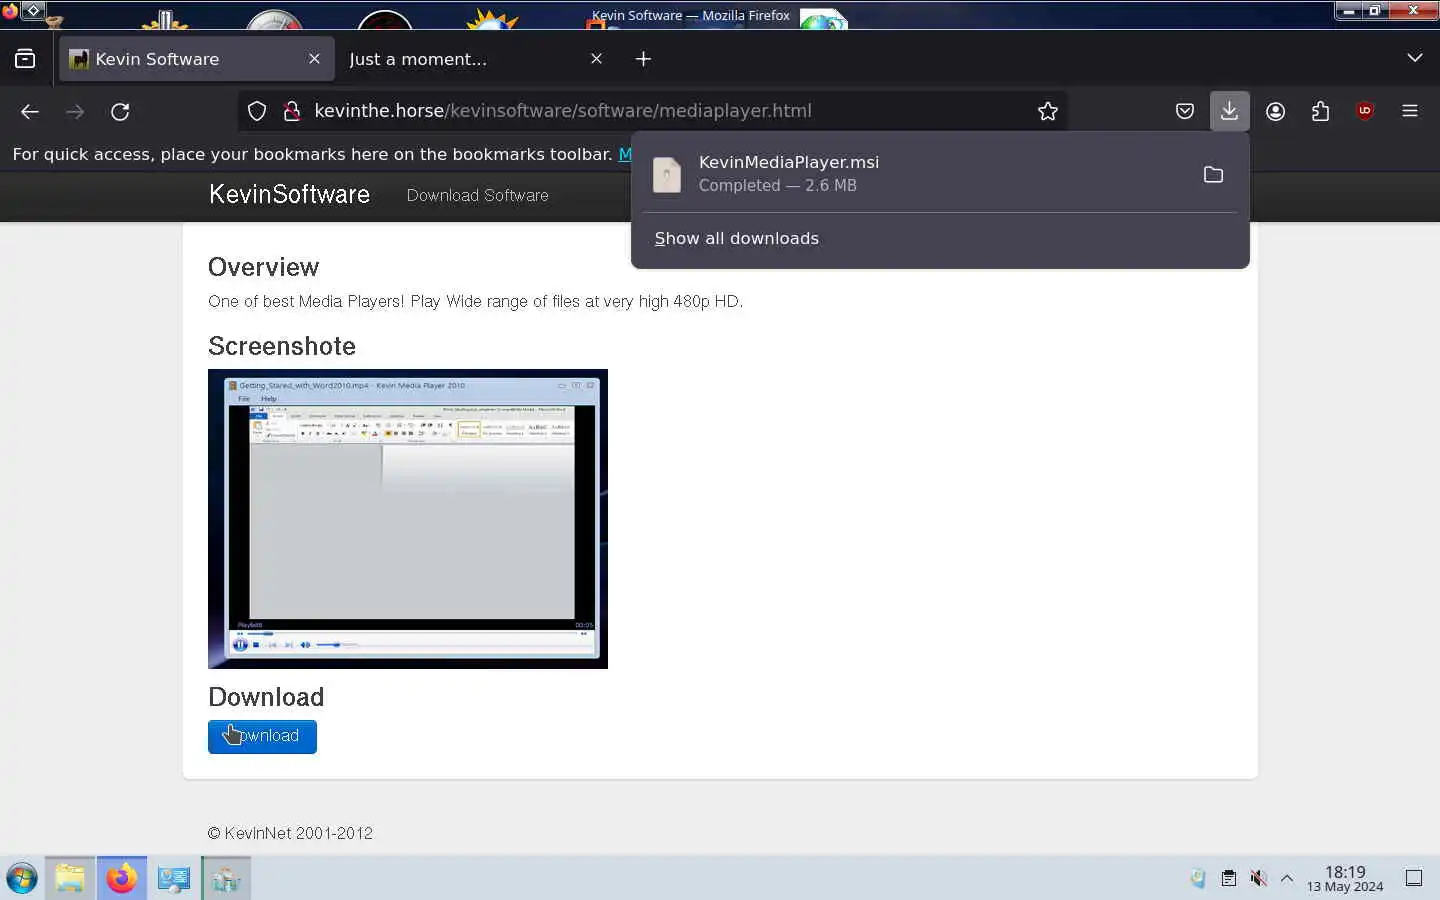Unmute the system tray volume icon
This screenshot has height=900, width=1440.
(x=1258, y=878)
